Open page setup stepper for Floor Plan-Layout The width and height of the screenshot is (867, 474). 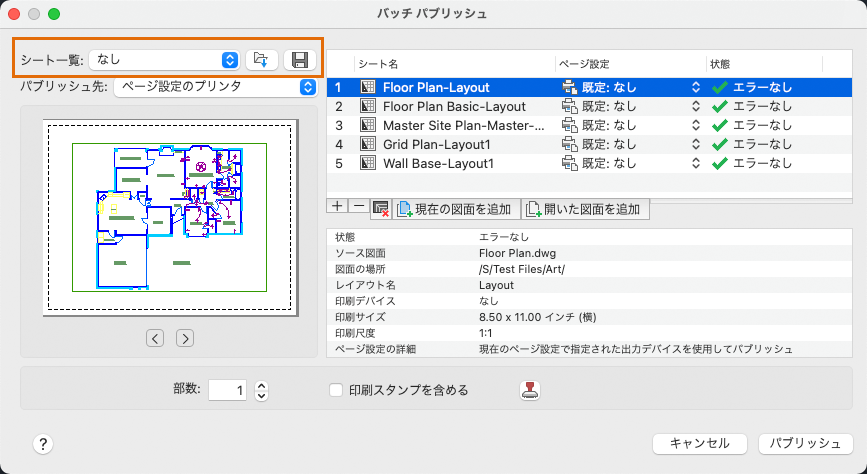coord(696,87)
